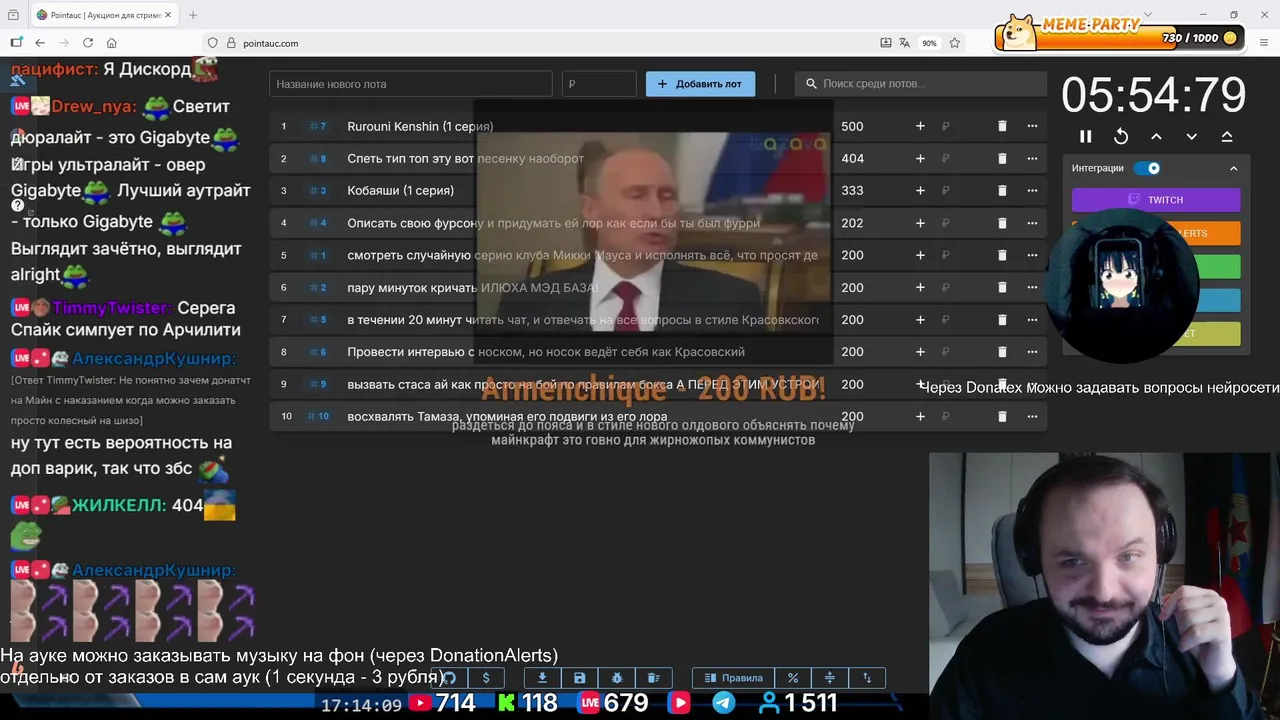Viewport: 1280px width, 720px height.
Task: Add money to в течении 20 минут lot
Action: click(x=920, y=320)
